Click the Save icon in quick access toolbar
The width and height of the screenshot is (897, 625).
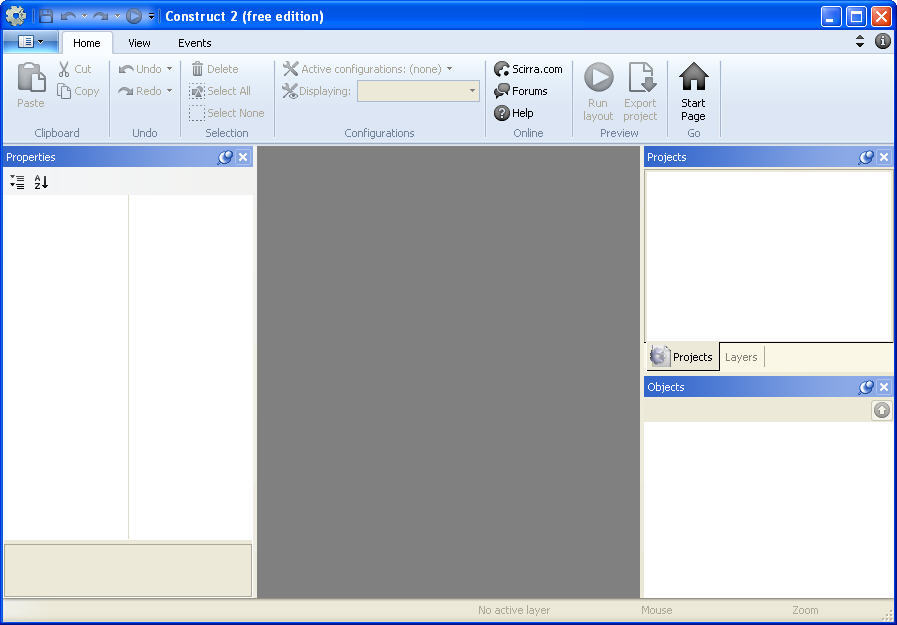46,16
